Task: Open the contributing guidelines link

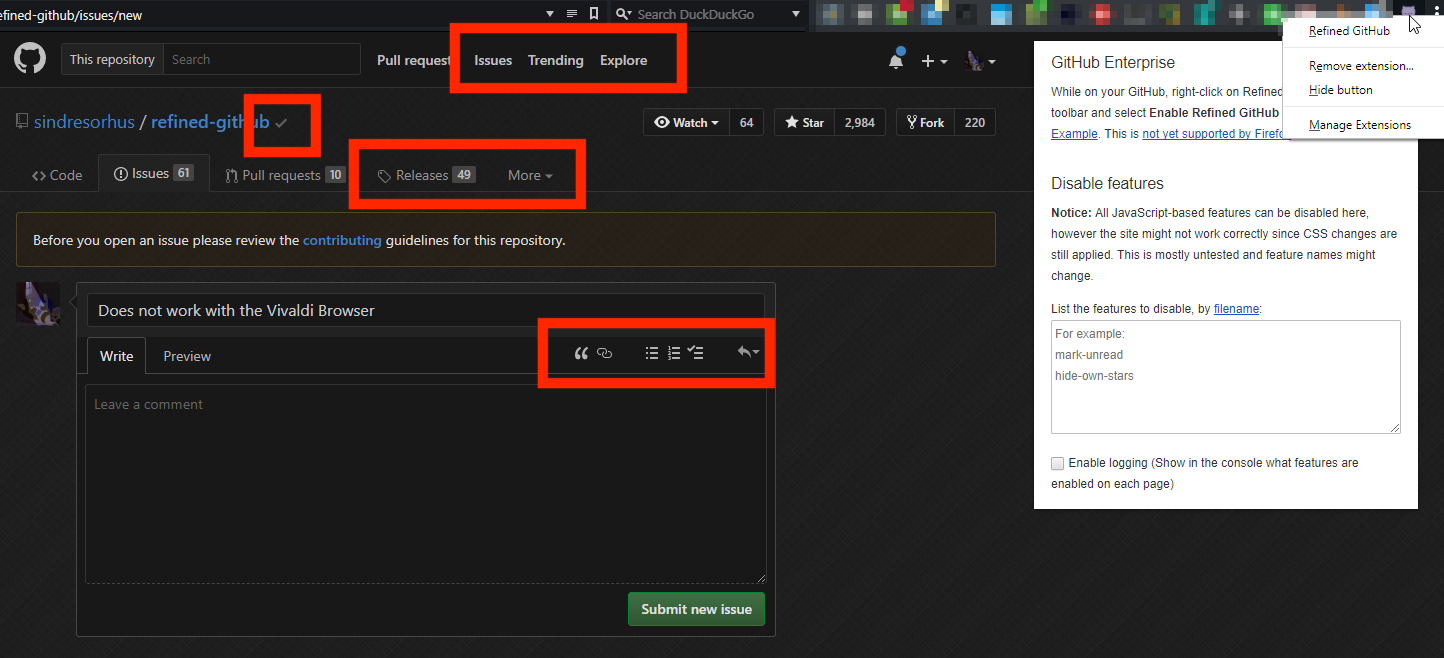Action: pos(342,240)
